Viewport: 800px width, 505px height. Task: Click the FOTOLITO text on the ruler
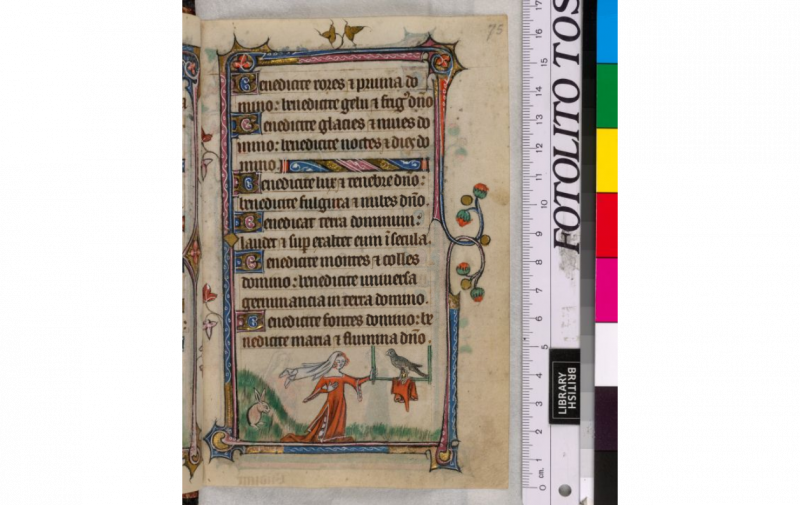pyautogui.click(x=566, y=130)
